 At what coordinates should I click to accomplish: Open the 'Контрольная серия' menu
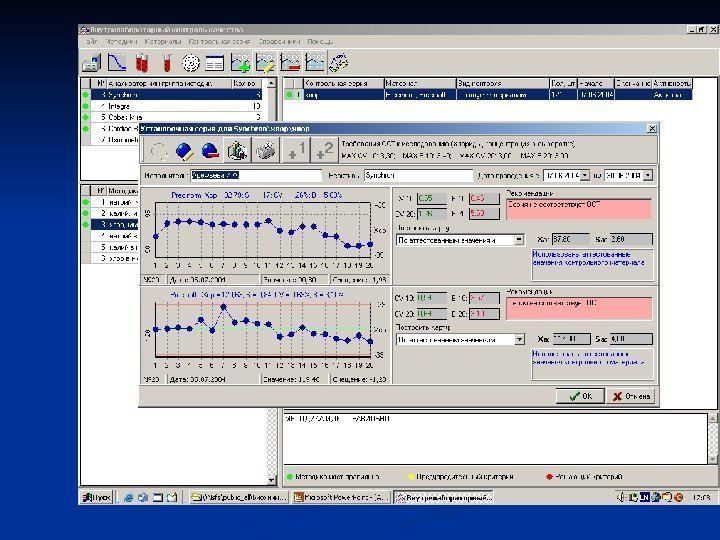(x=219, y=41)
